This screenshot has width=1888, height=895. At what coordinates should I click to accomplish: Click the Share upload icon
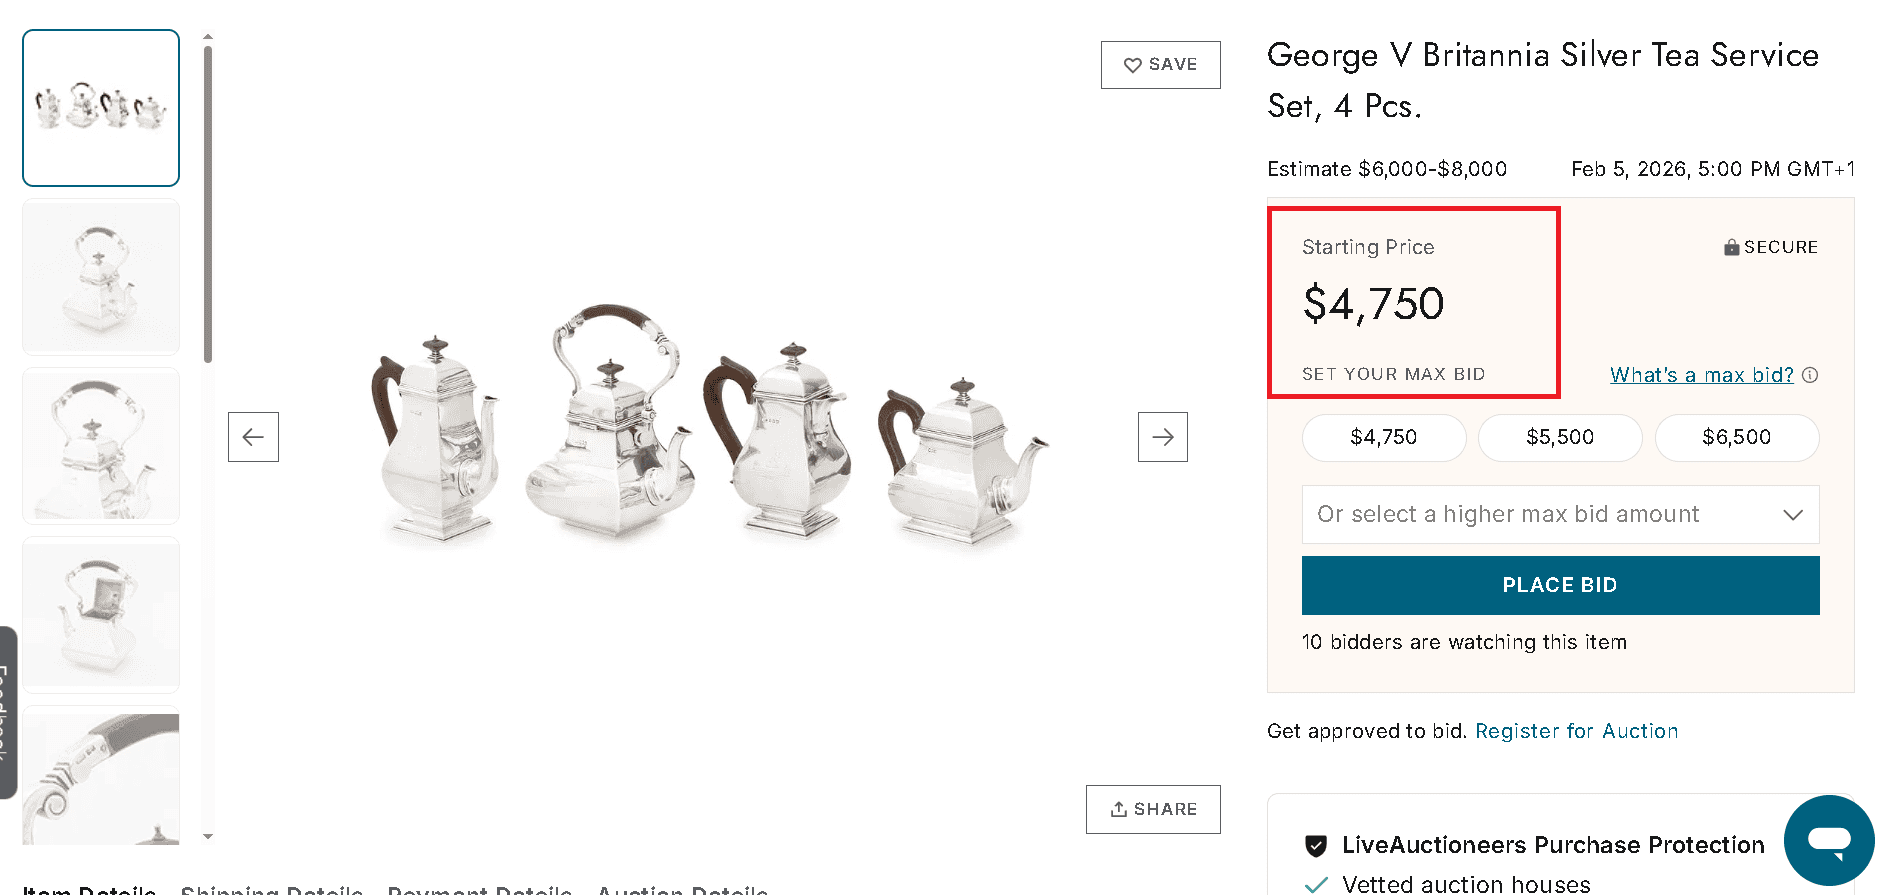click(1120, 809)
